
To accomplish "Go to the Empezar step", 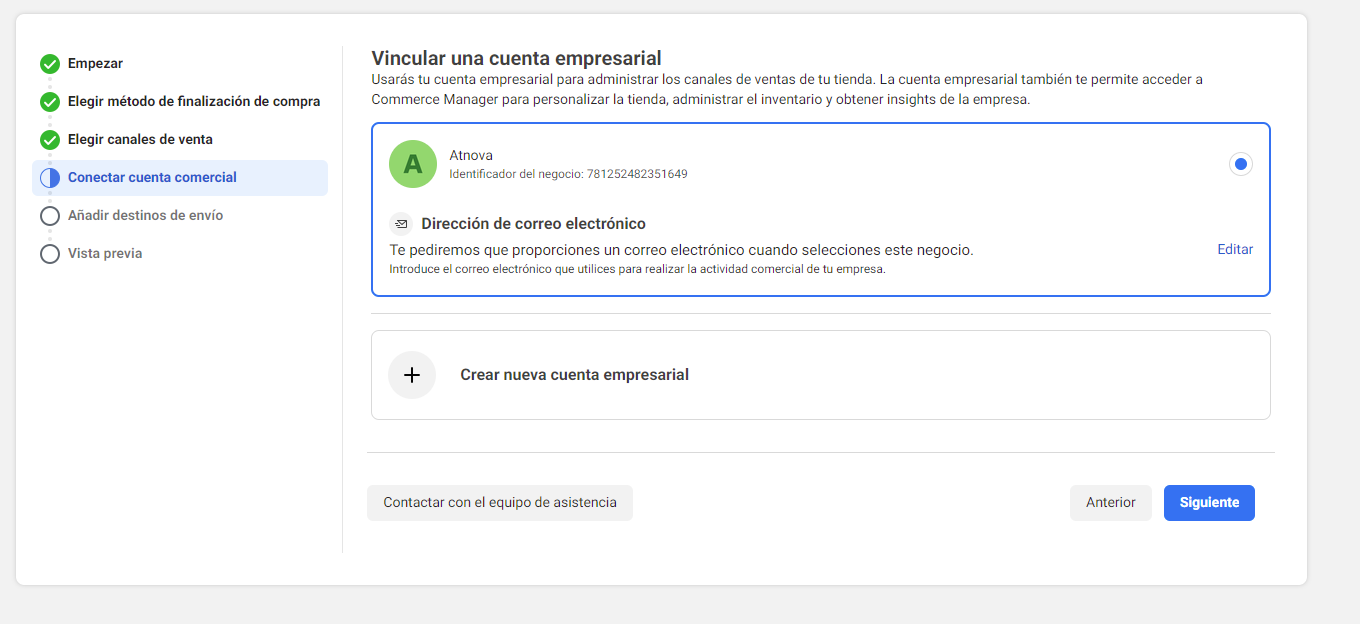I will [95, 64].
